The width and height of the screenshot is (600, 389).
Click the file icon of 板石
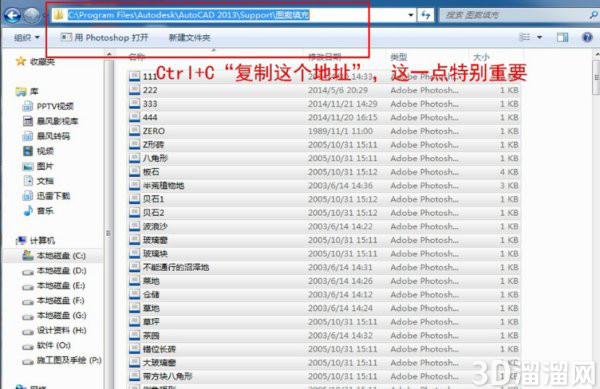tap(134, 172)
